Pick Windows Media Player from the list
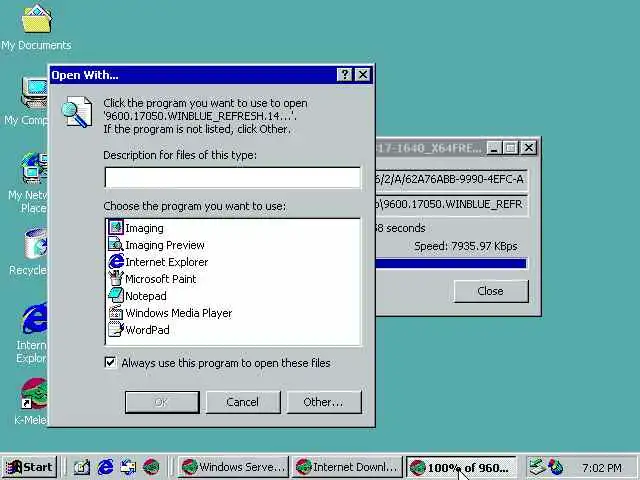The width and height of the screenshot is (640, 480). (170, 313)
